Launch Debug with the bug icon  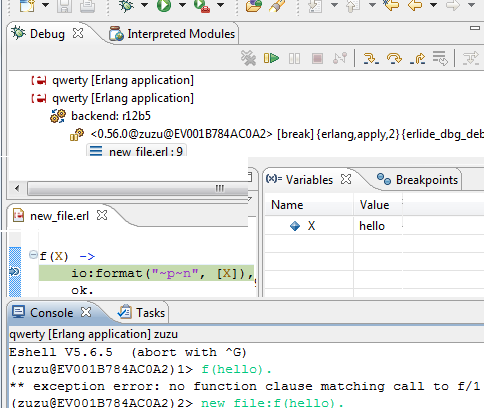126,5
